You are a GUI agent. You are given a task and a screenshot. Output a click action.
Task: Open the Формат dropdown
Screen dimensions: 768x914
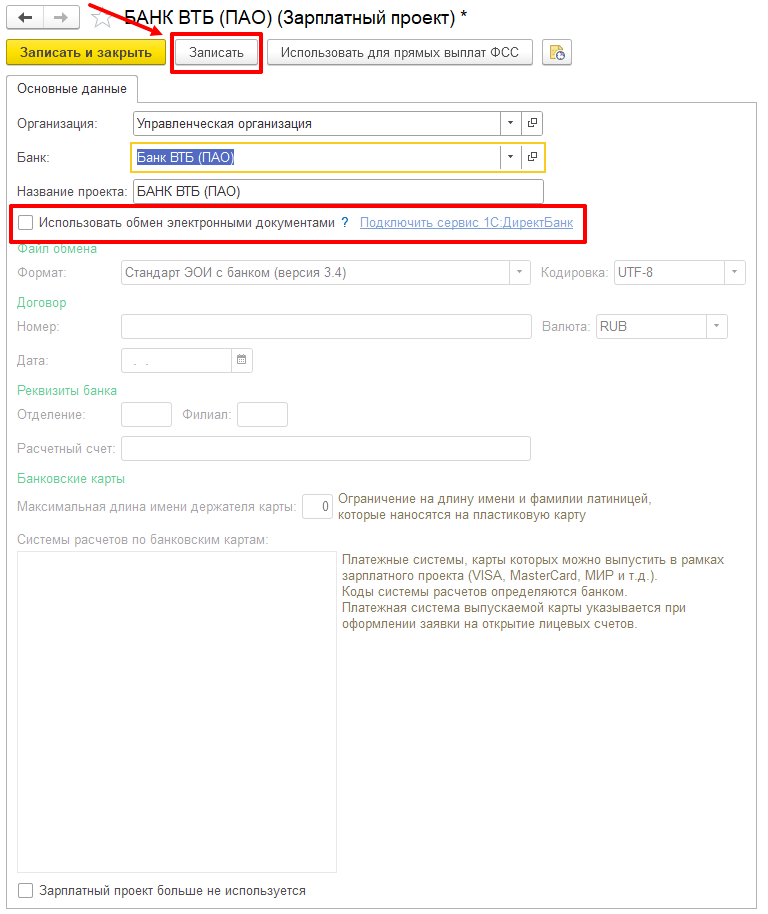pyautogui.click(x=519, y=272)
